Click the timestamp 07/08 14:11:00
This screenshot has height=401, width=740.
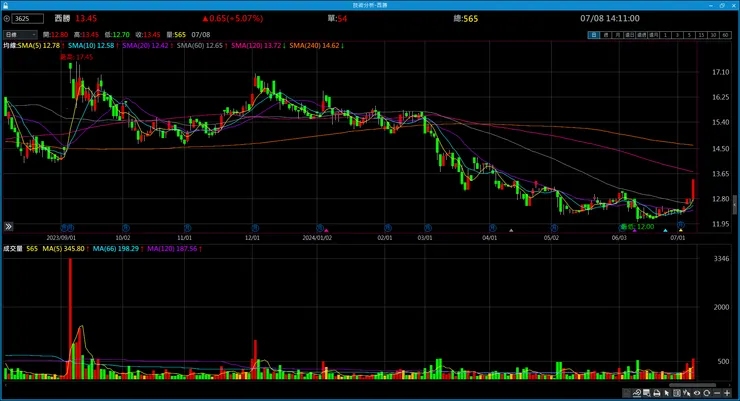[x=610, y=18]
